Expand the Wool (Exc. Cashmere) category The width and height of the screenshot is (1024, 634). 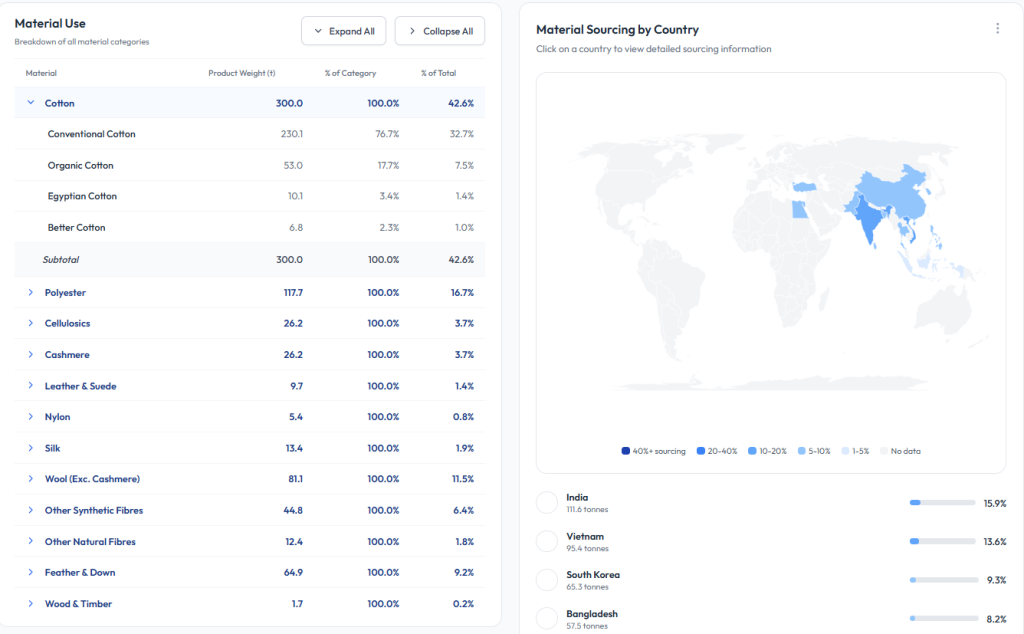click(31, 479)
